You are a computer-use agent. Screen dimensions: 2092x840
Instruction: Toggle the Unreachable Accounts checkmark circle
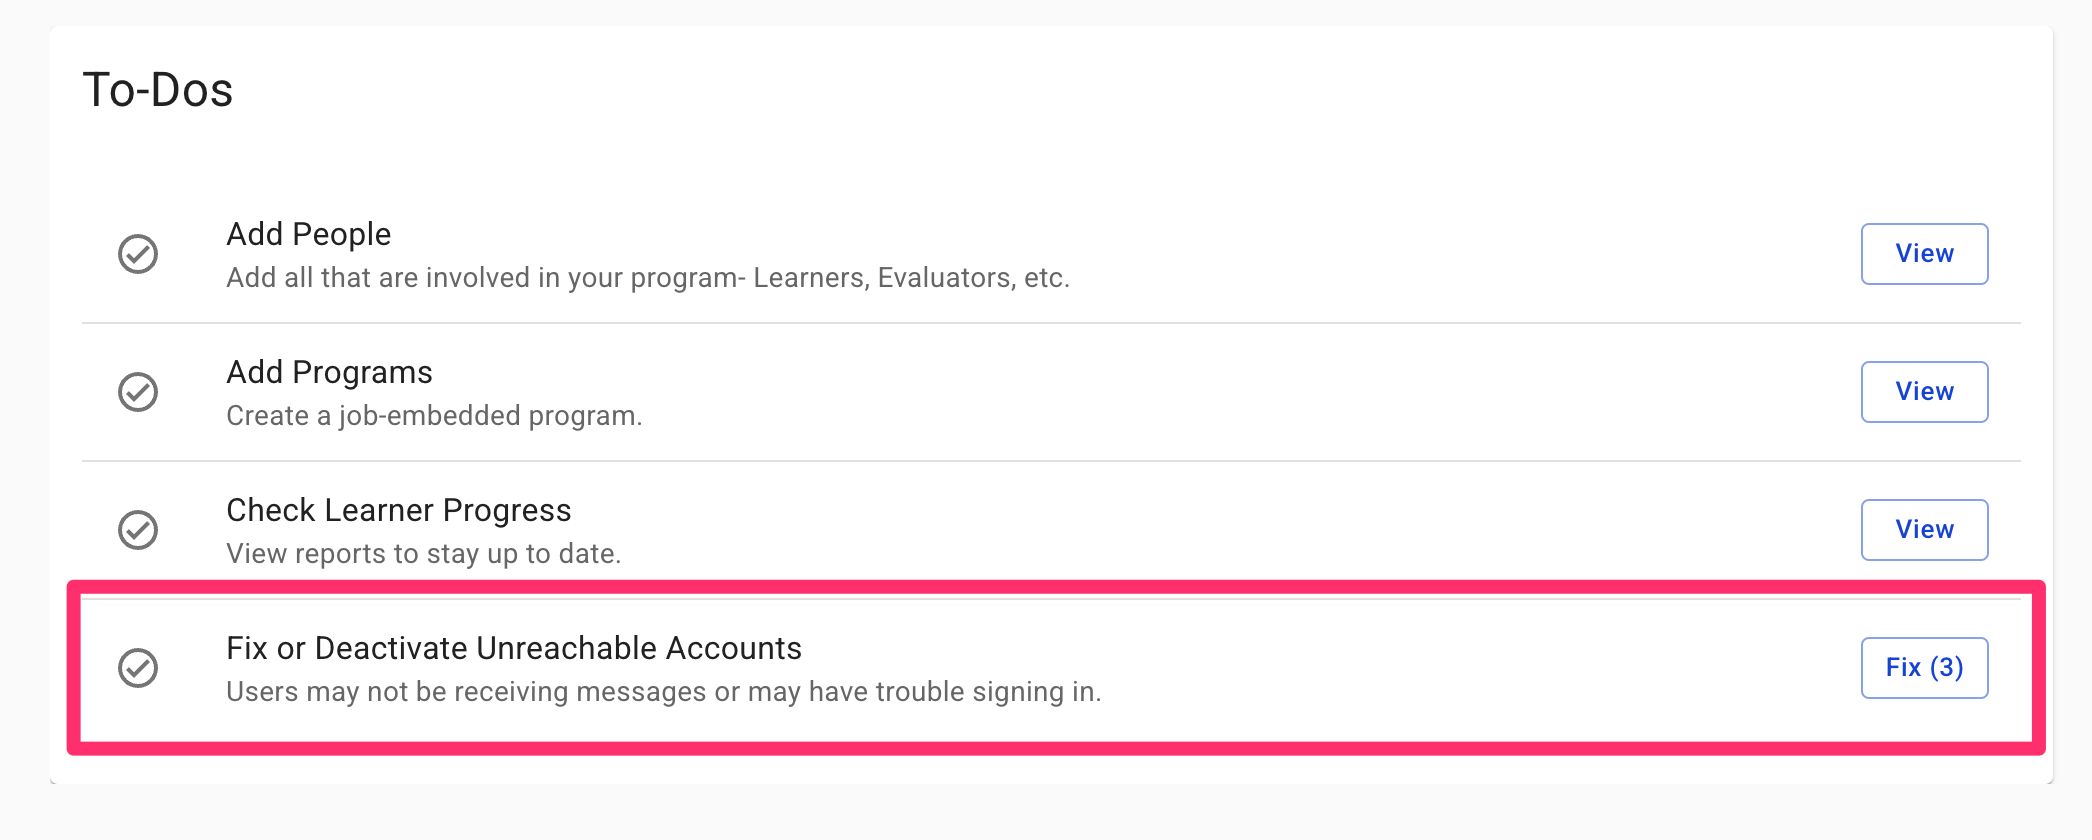coord(138,668)
